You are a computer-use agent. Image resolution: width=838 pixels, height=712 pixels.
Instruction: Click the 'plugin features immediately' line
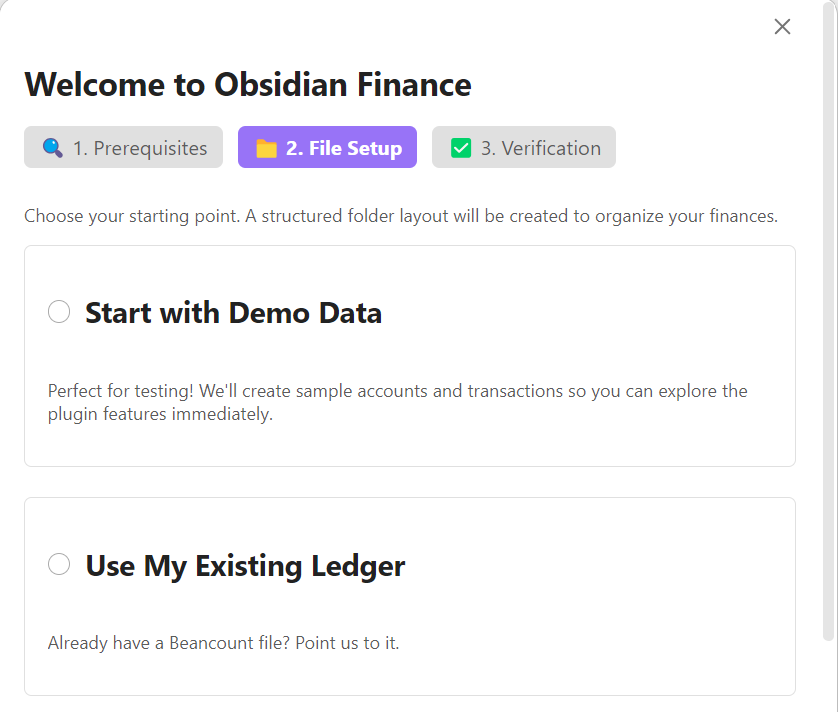click(160, 414)
